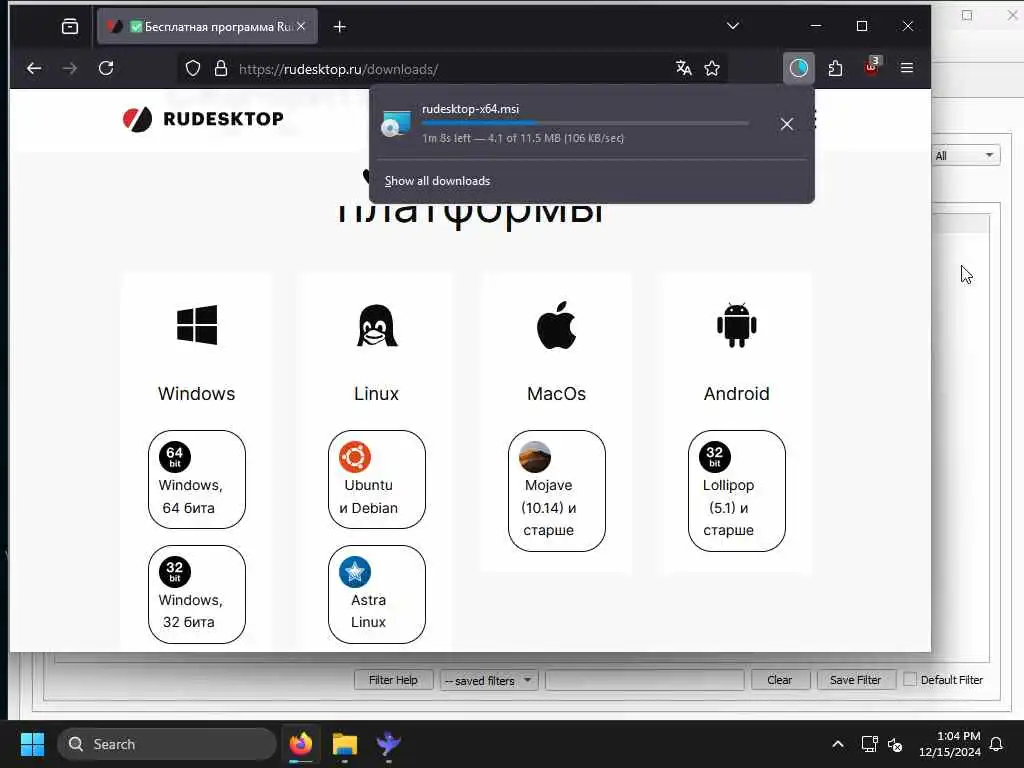Click filter text field in background window
The width and height of the screenshot is (1024, 768).
645,680
